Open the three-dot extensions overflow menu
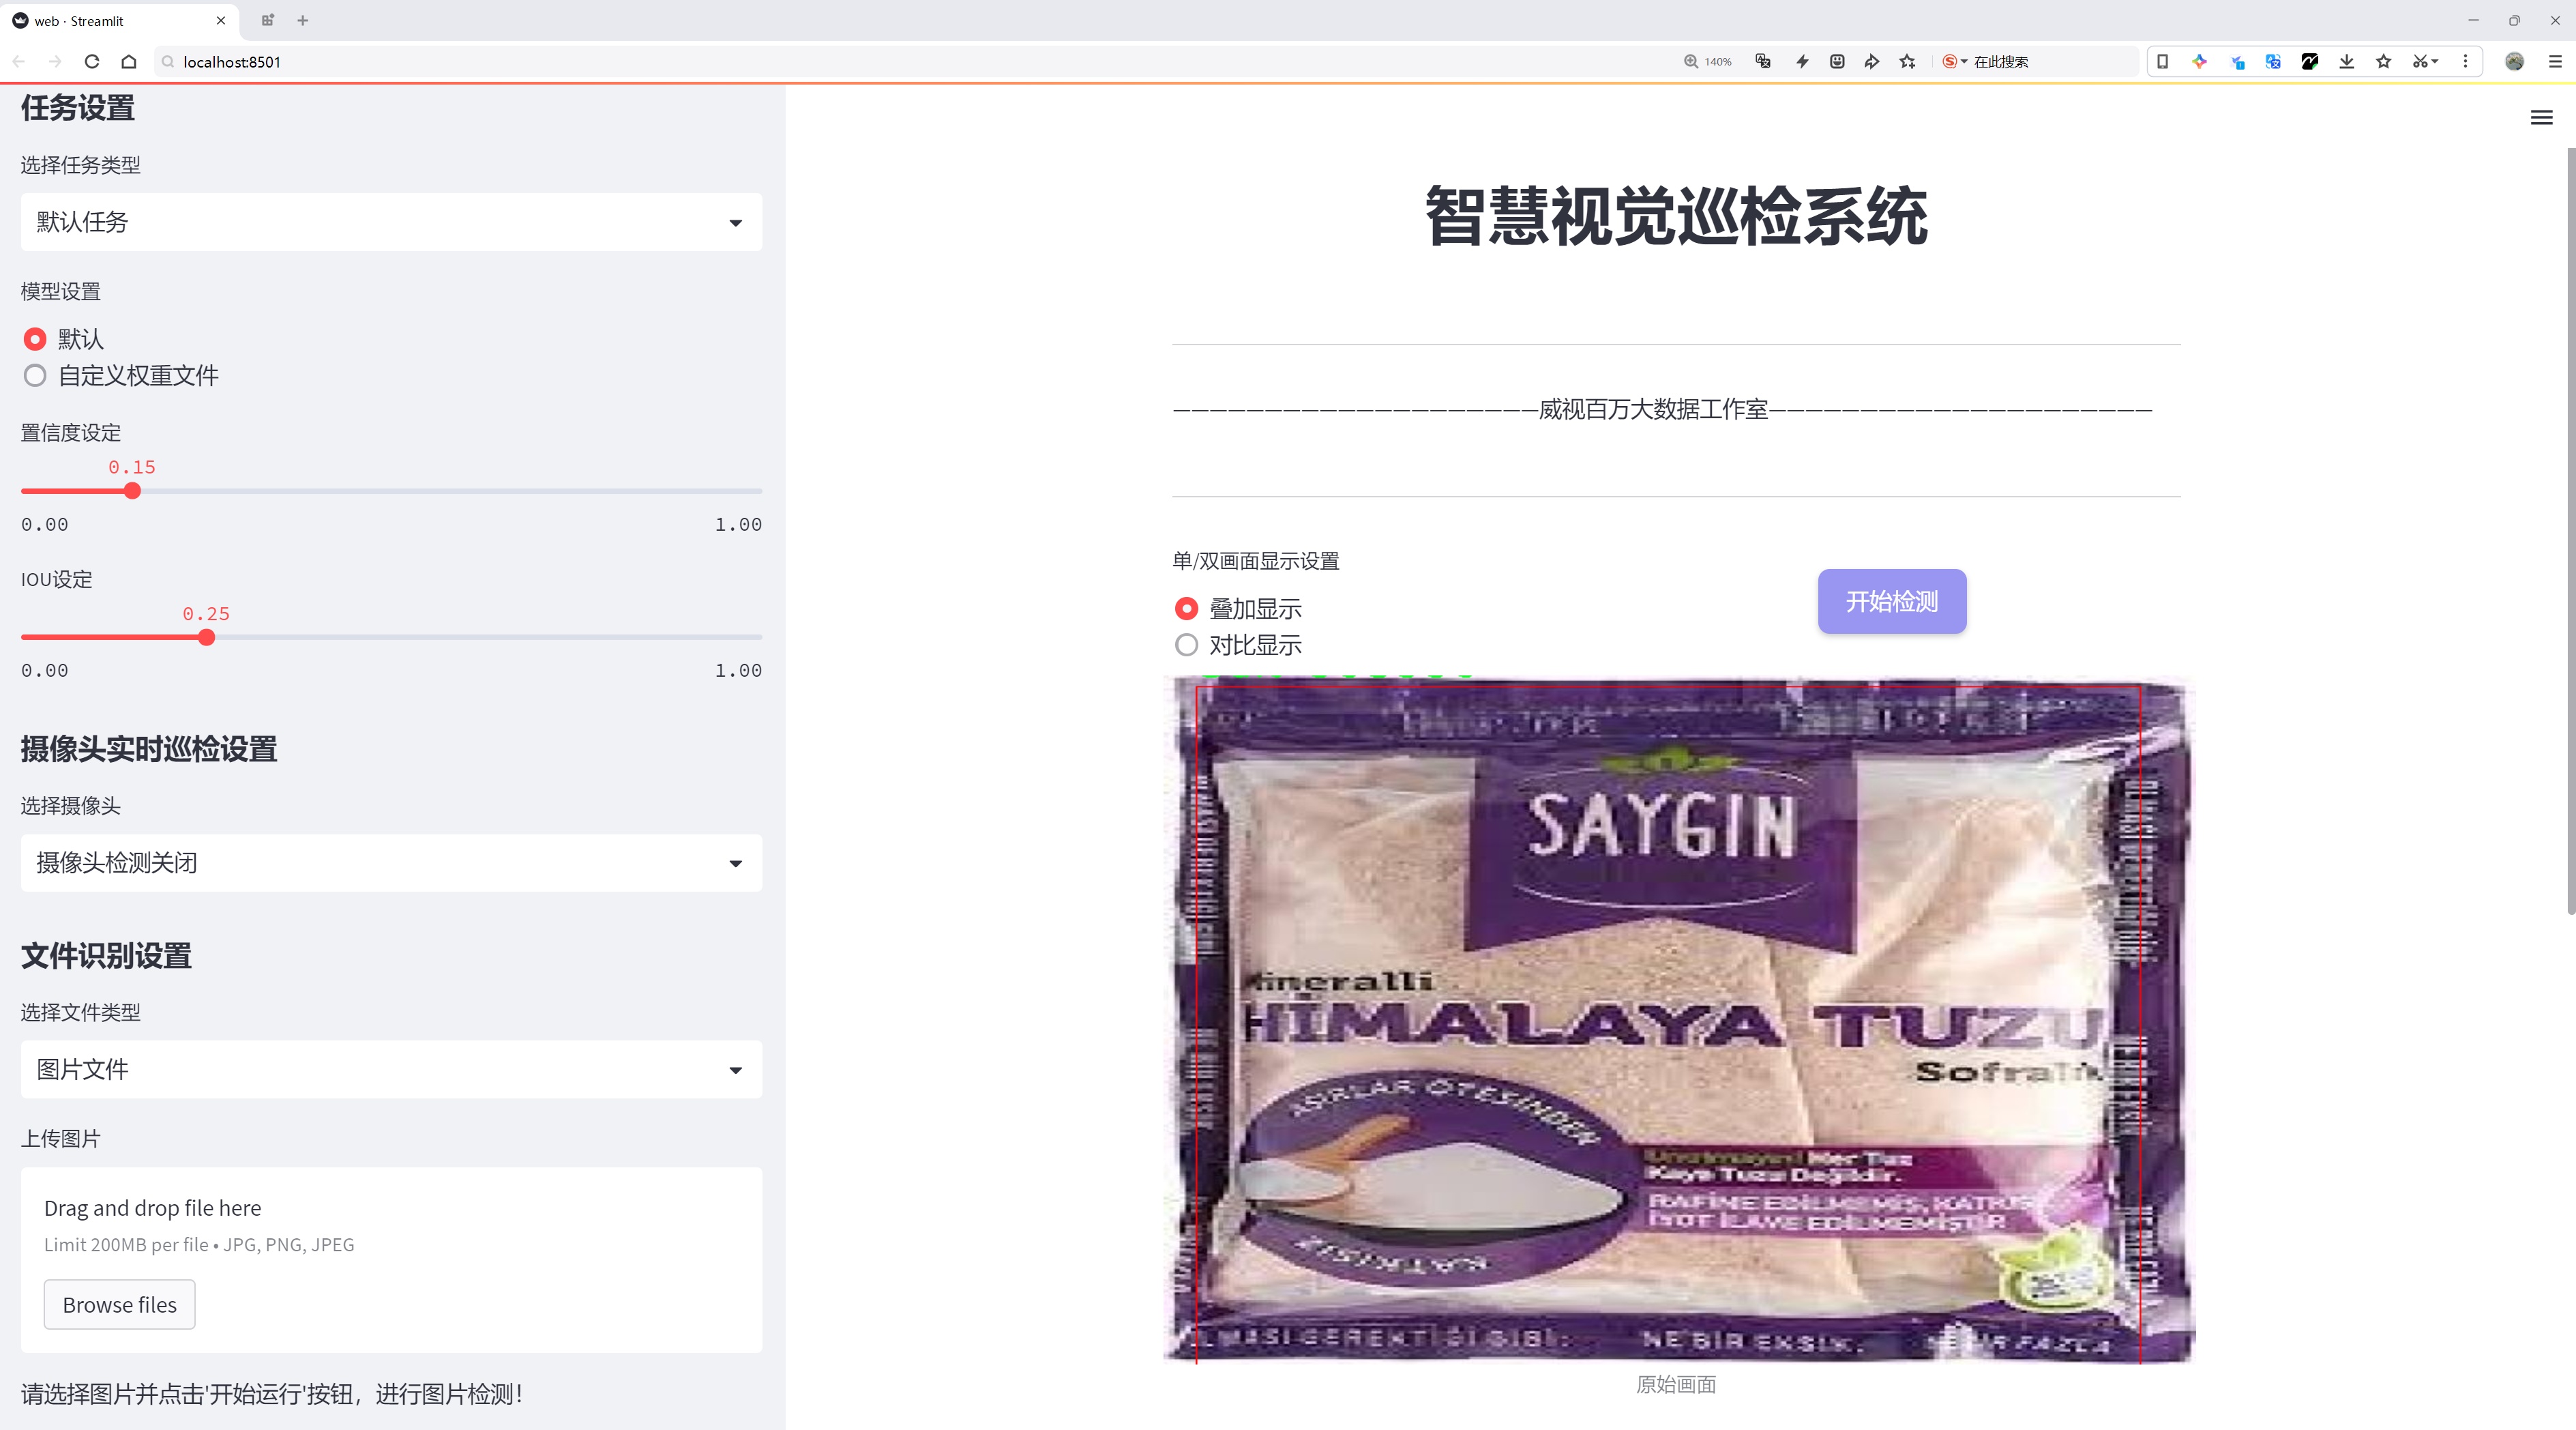This screenshot has width=2576, height=1430. pos(2465,62)
